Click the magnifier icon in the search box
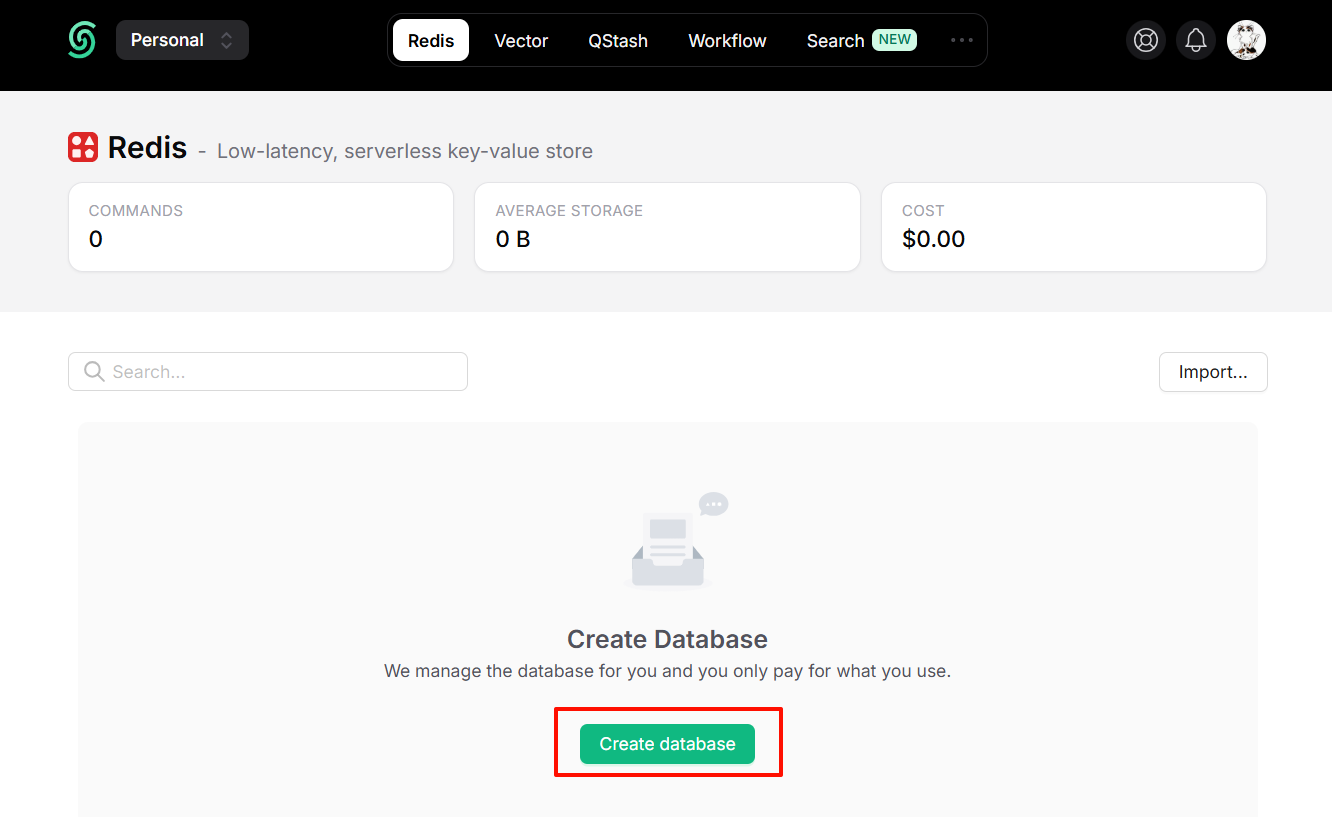This screenshot has width=1332, height=817. click(x=94, y=372)
